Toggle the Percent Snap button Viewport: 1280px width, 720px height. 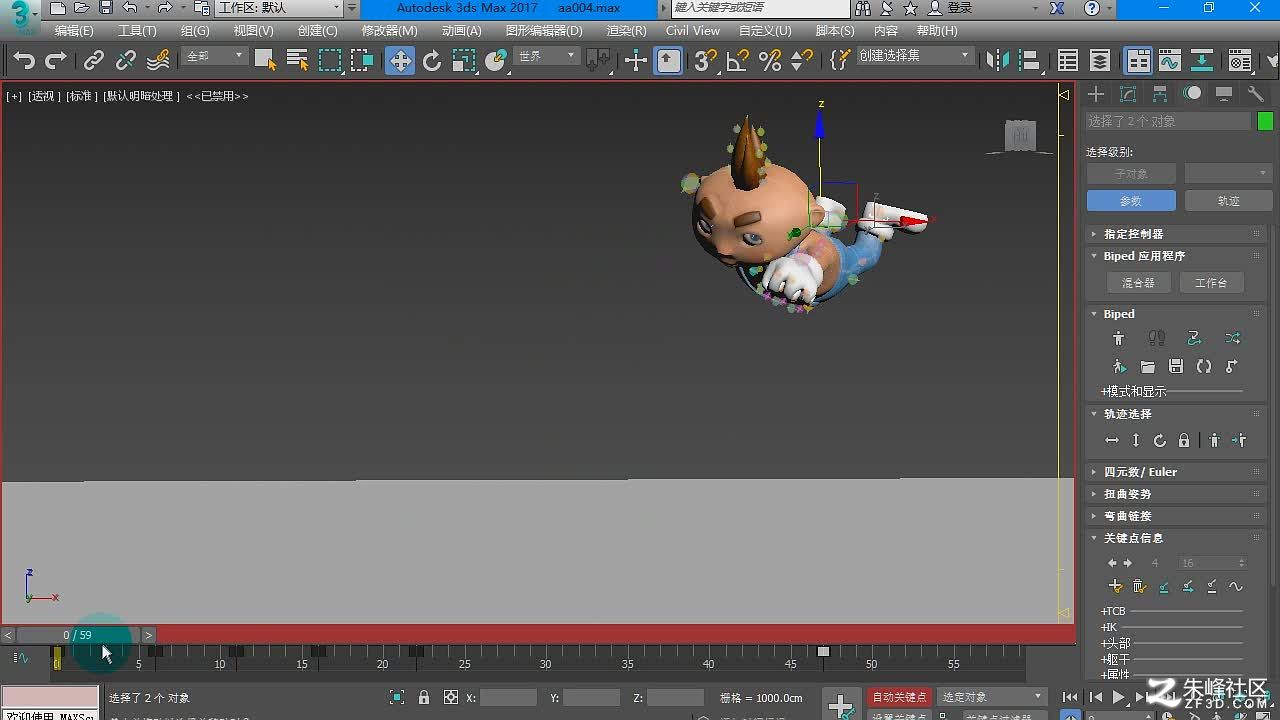click(x=769, y=61)
